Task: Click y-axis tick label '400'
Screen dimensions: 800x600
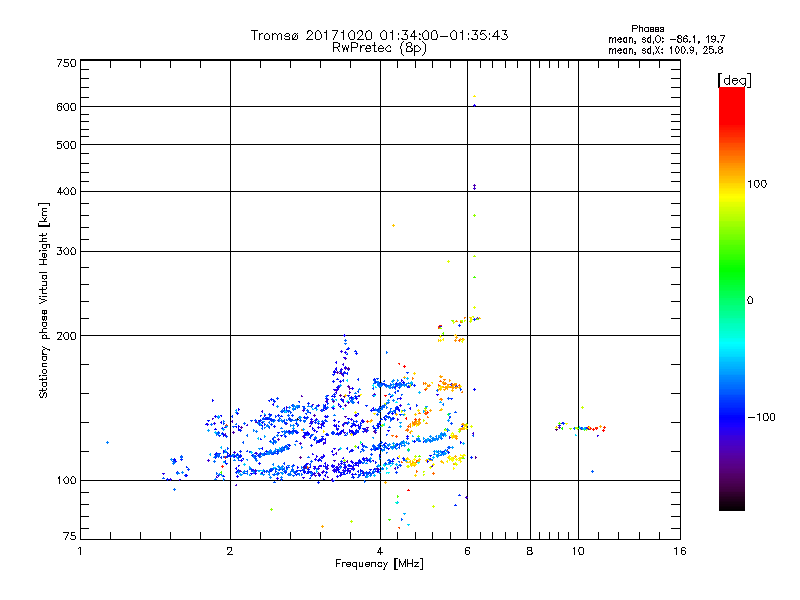Action: click(66, 191)
